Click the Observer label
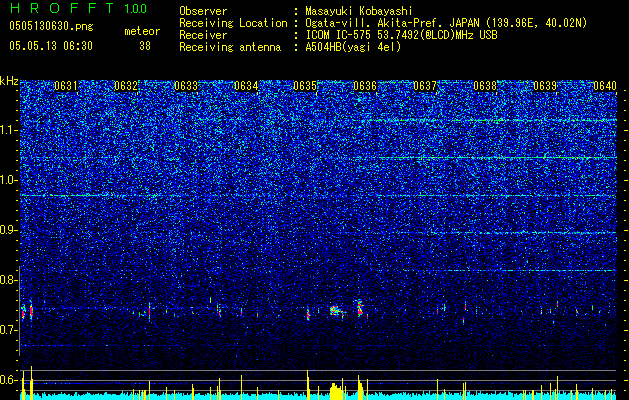 pyautogui.click(x=203, y=11)
